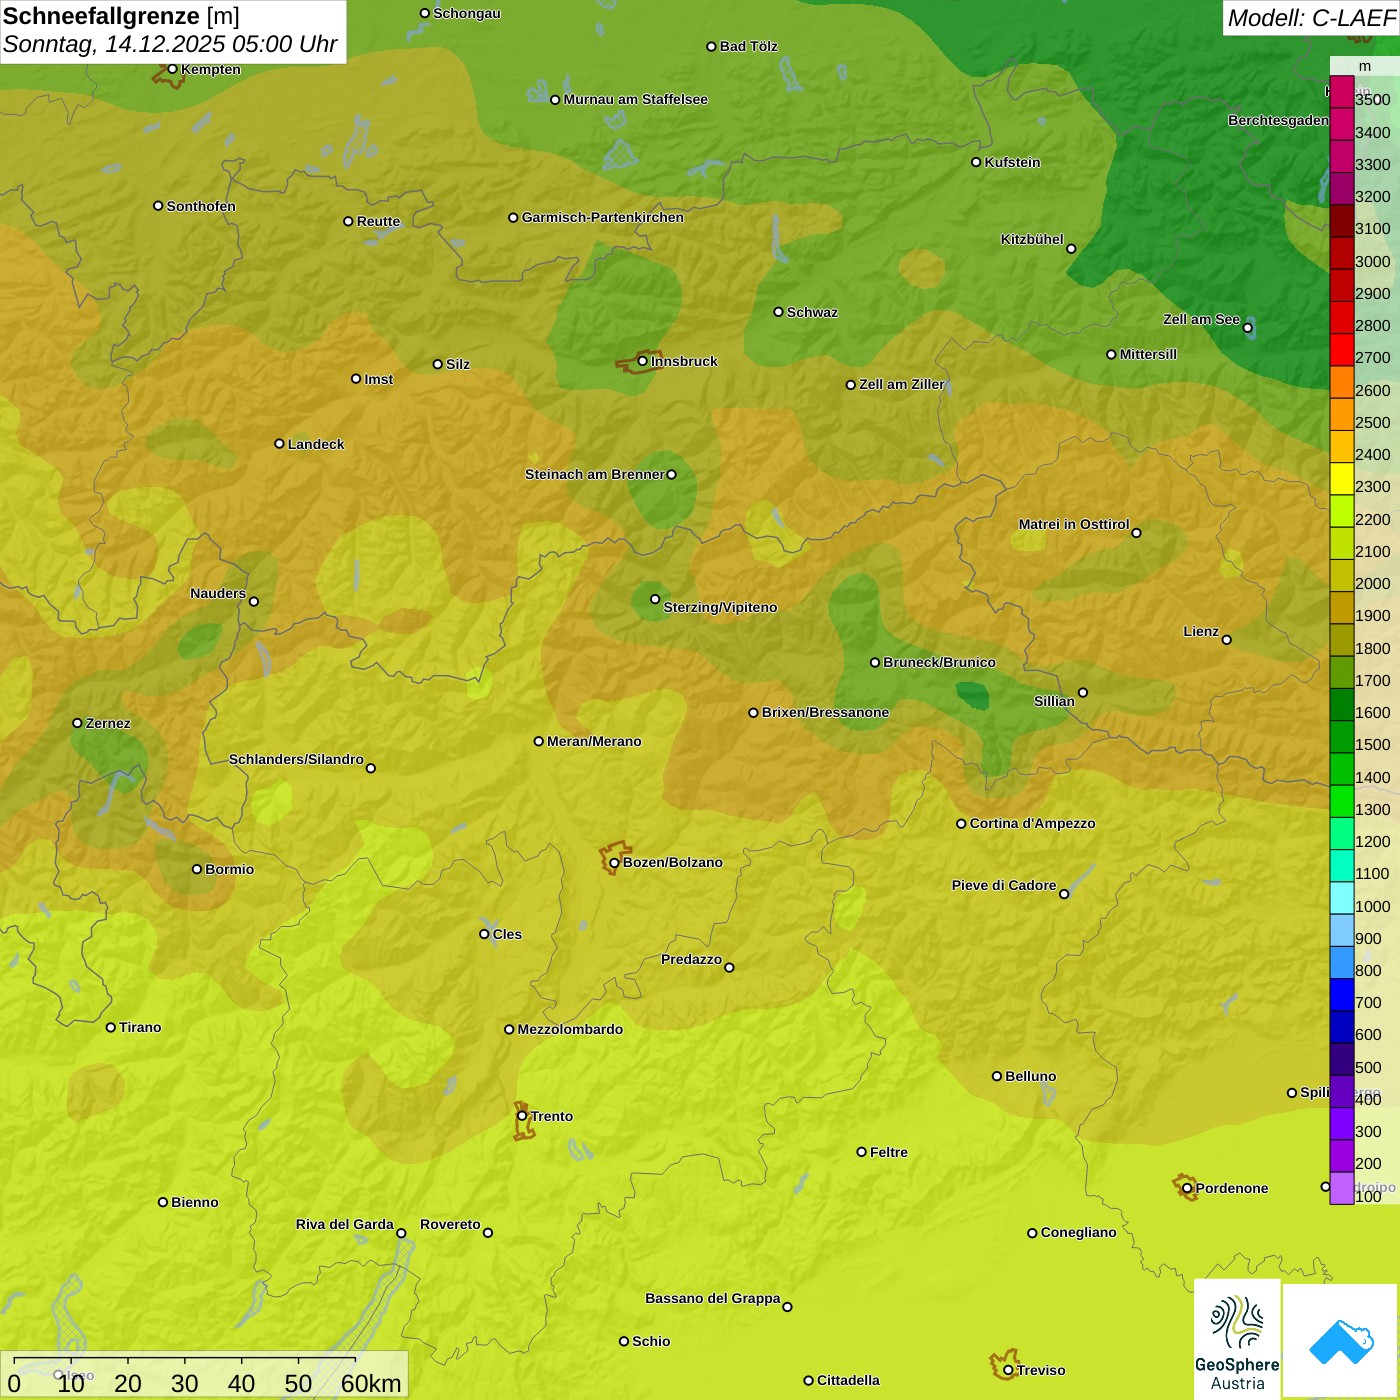Click the Schongau label
This screenshot has width=1400, height=1400.
click(x=466, y=13)
